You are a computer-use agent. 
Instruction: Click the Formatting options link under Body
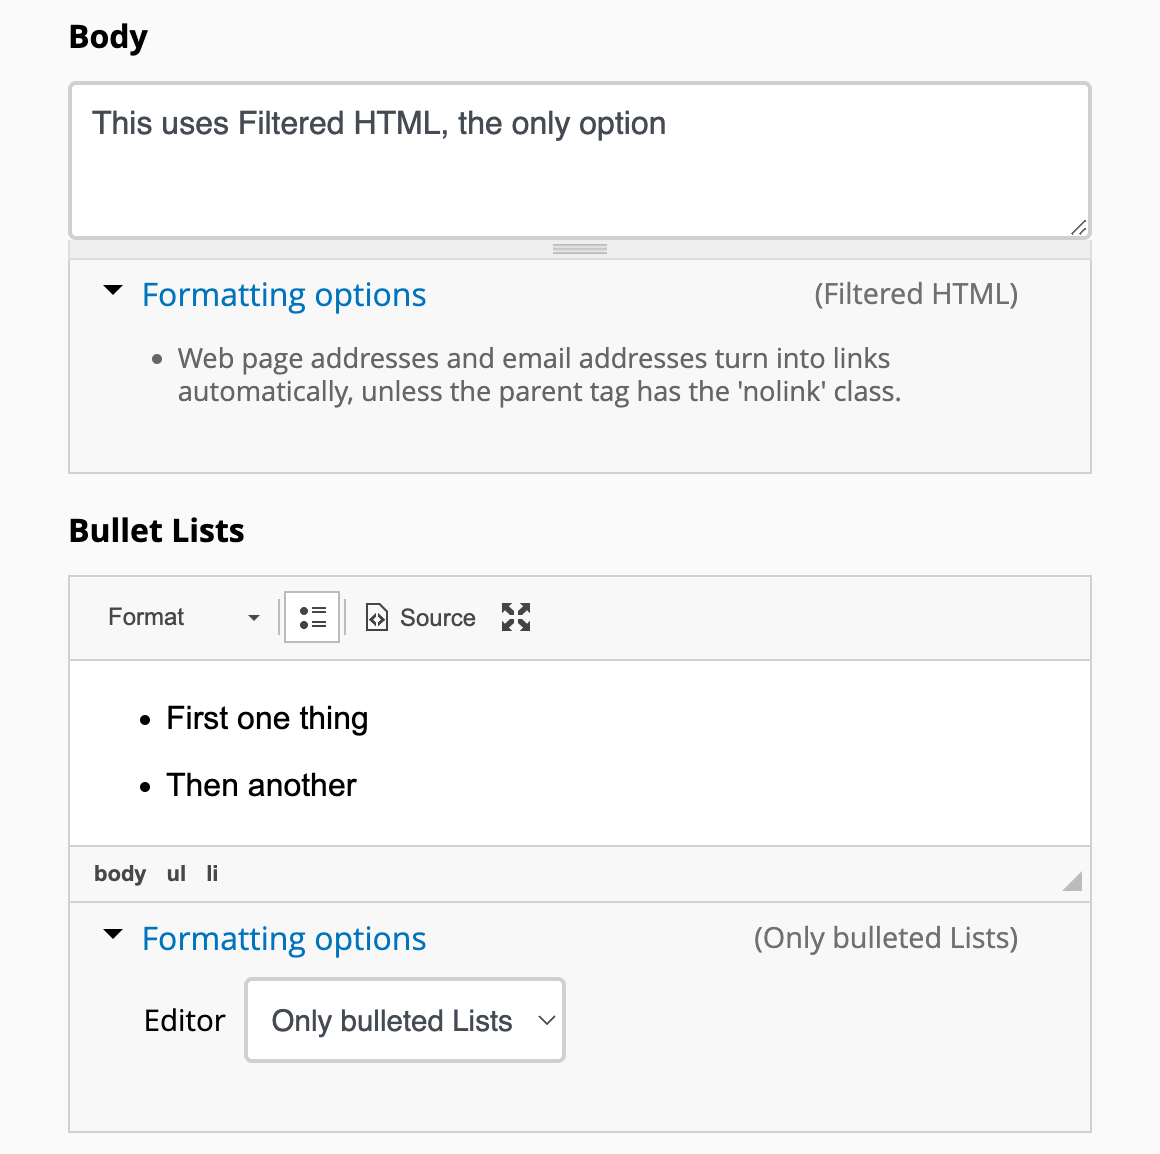point(284,295)
